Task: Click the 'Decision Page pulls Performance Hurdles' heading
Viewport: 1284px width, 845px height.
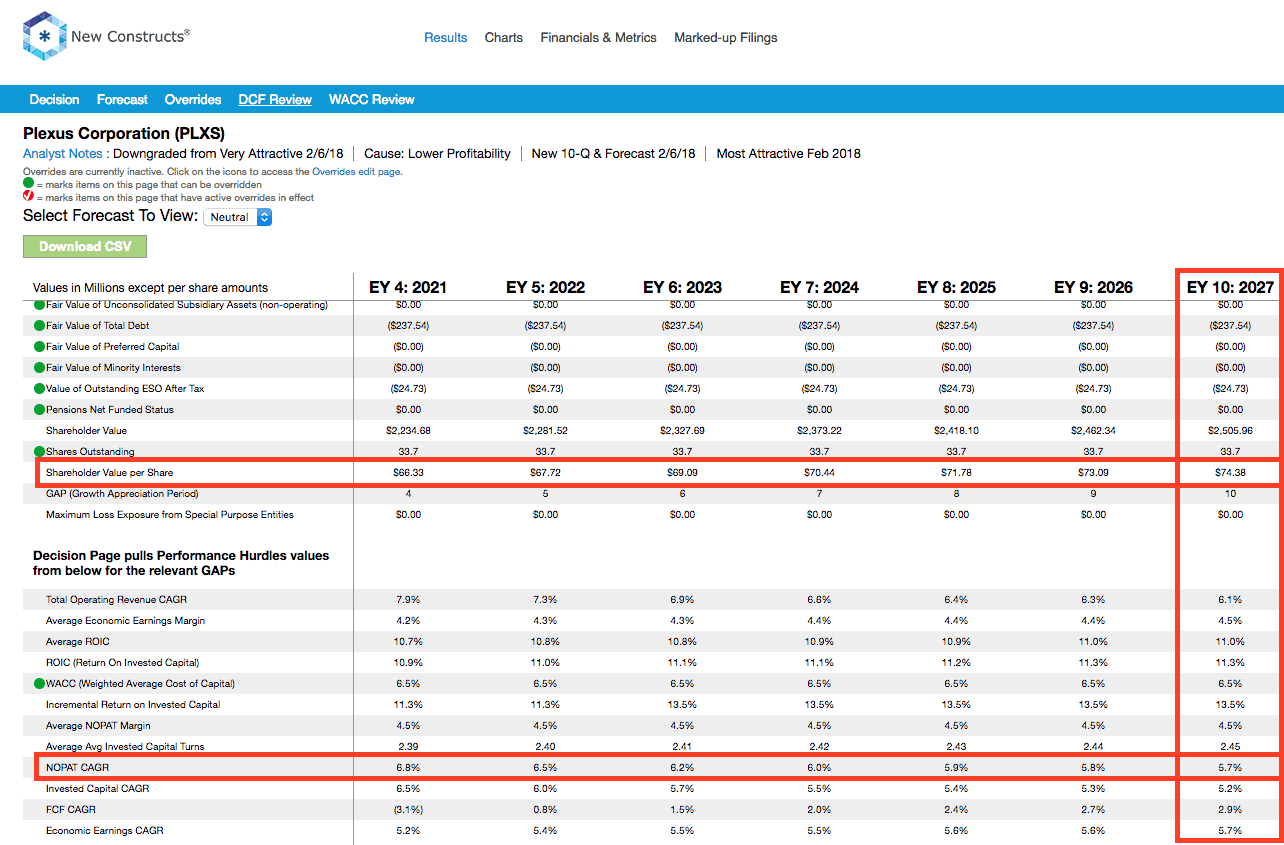Action: click(x=181, y=563)
